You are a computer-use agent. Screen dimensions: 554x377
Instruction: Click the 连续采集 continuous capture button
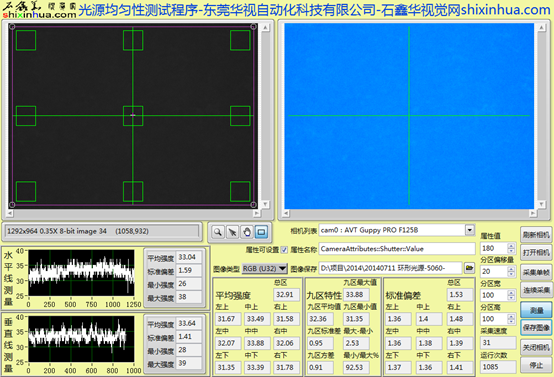pyautogui.click(x=536, y=290)
